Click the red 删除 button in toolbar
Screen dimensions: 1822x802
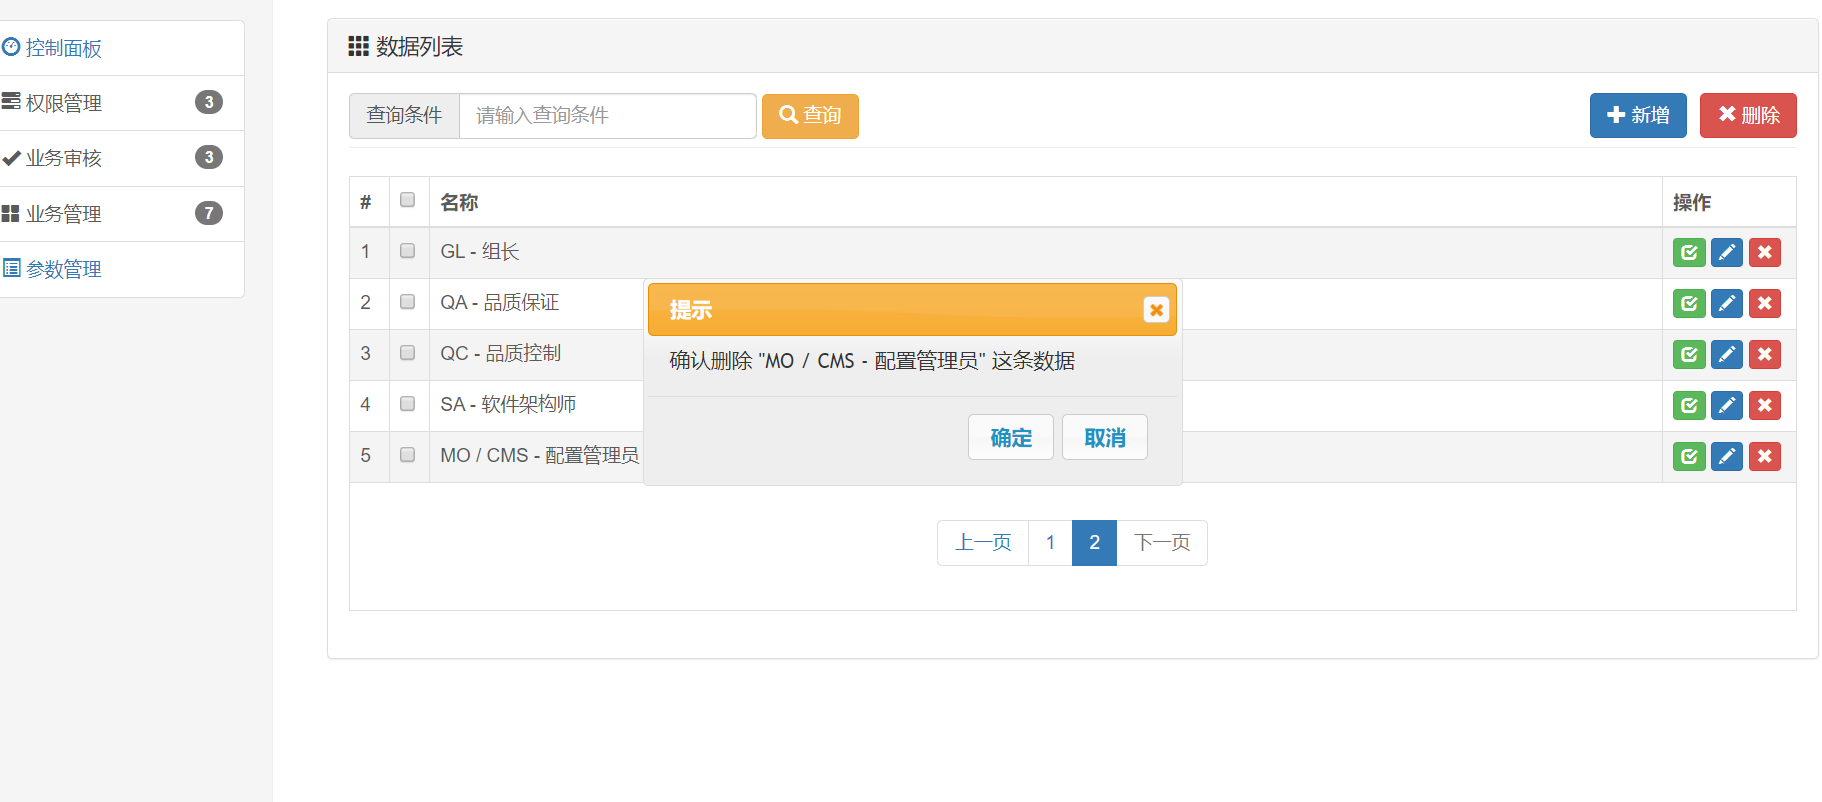click(1748, 116)
